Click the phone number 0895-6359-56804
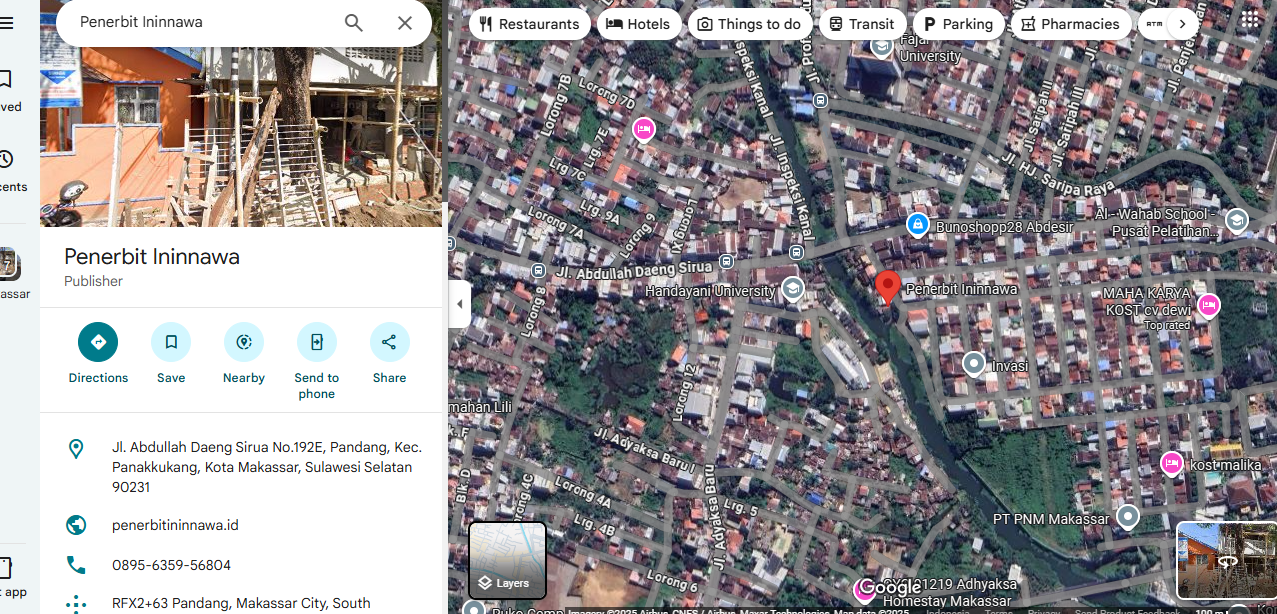This screenshot has height=614, width=1277. click(x=171, y=565)
